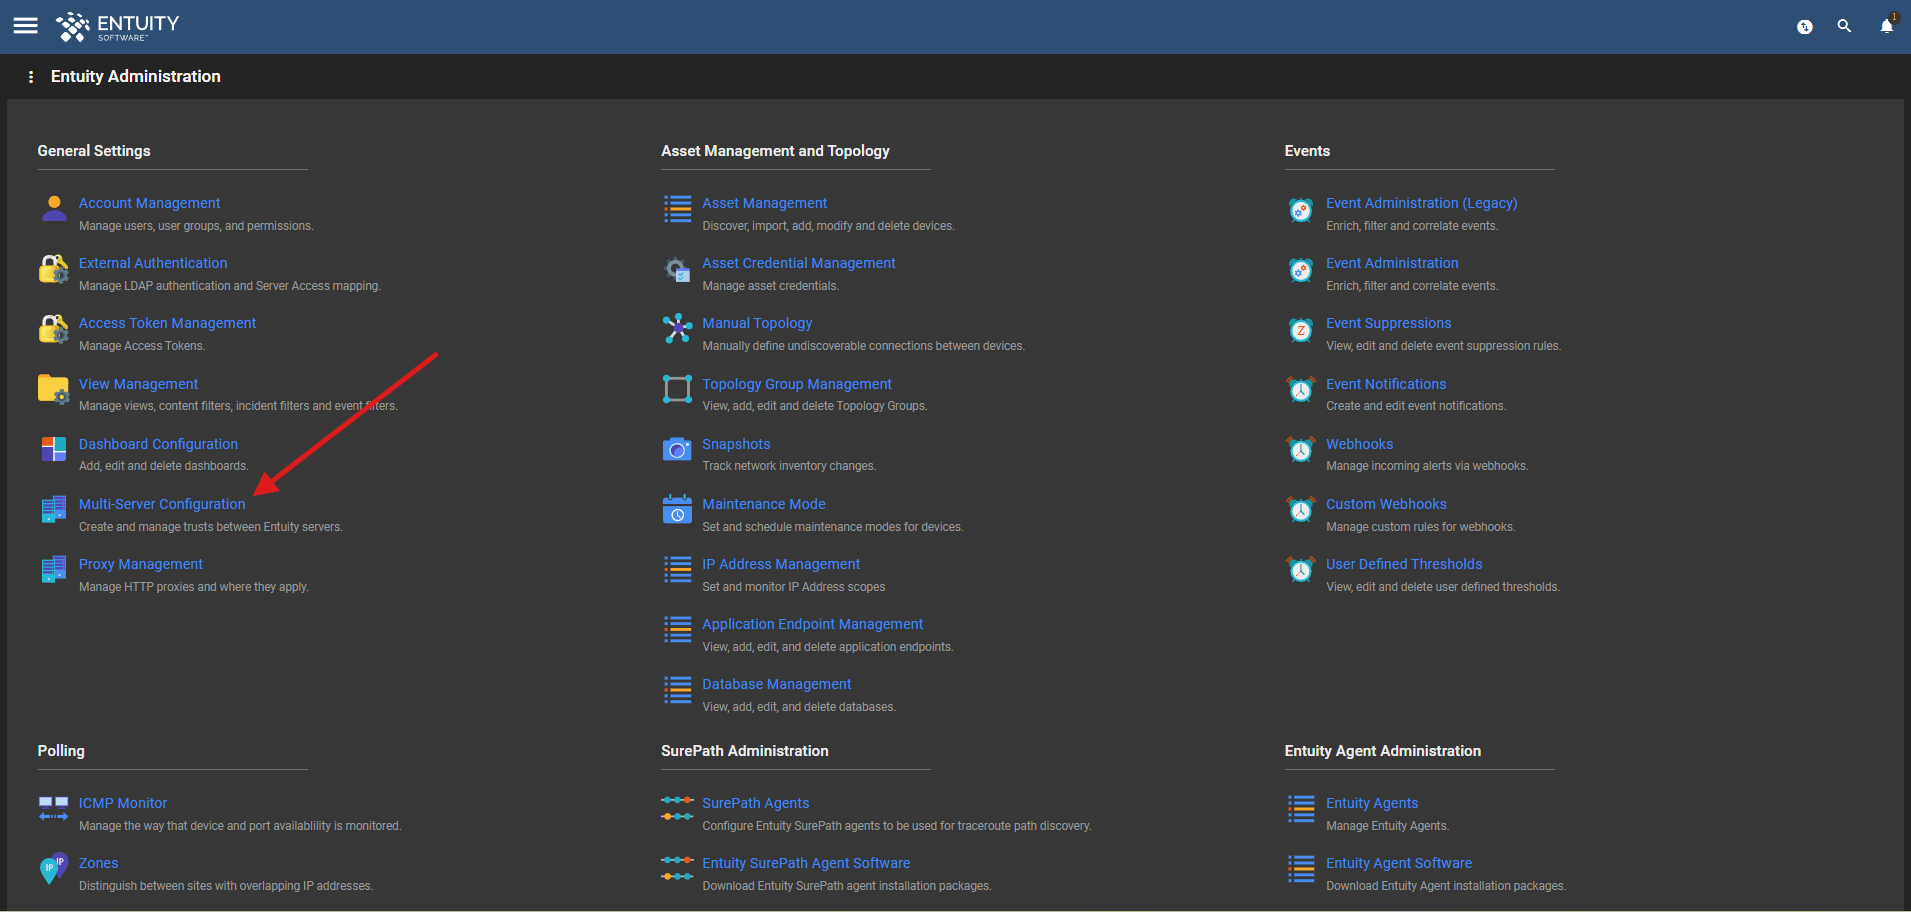Screen dimensions: 1911x912
Task: Click the Event Administration (Legacy) alarm icon
Action: tap(1301, 210)
